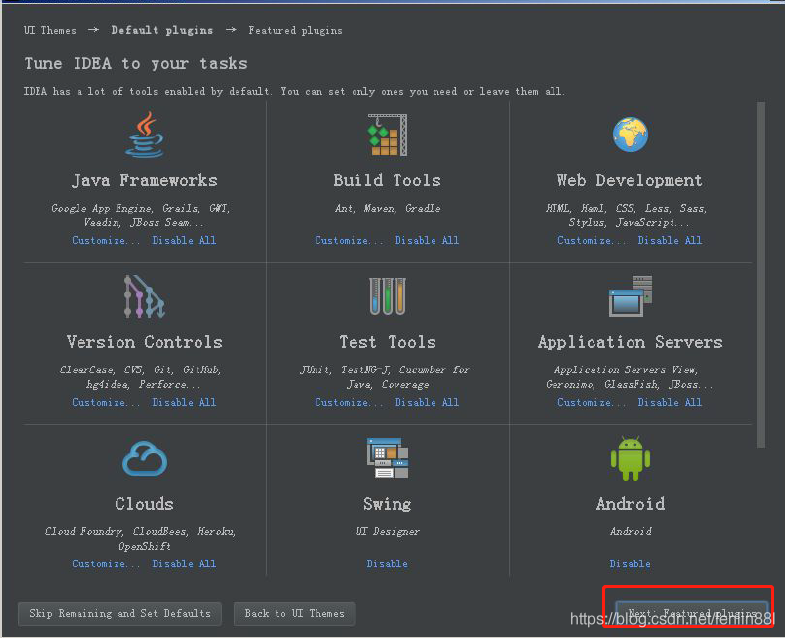The width and height of the screenshot is (785, 638).
Task: Click the Application Servers icon
Action: pos(630,296)
